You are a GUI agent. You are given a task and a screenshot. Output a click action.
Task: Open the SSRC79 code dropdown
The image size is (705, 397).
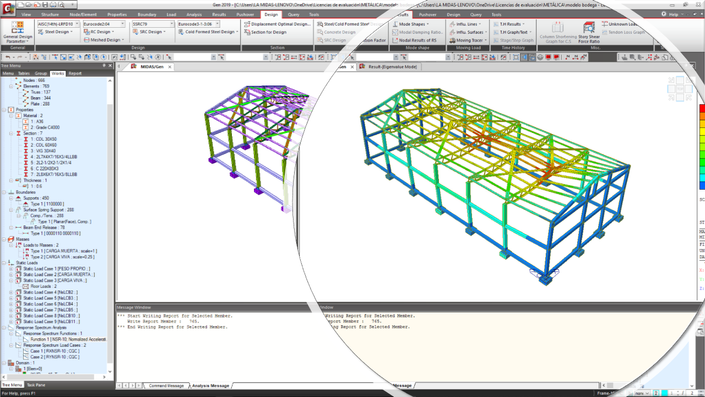[x=153, y=24]
